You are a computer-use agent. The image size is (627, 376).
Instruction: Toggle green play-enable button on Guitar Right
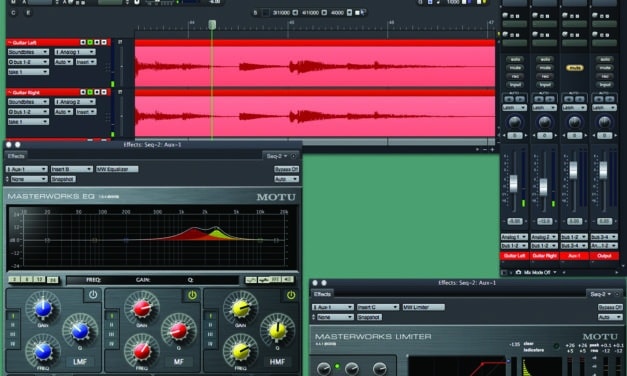pyautogui.click(x=90, y=92)
